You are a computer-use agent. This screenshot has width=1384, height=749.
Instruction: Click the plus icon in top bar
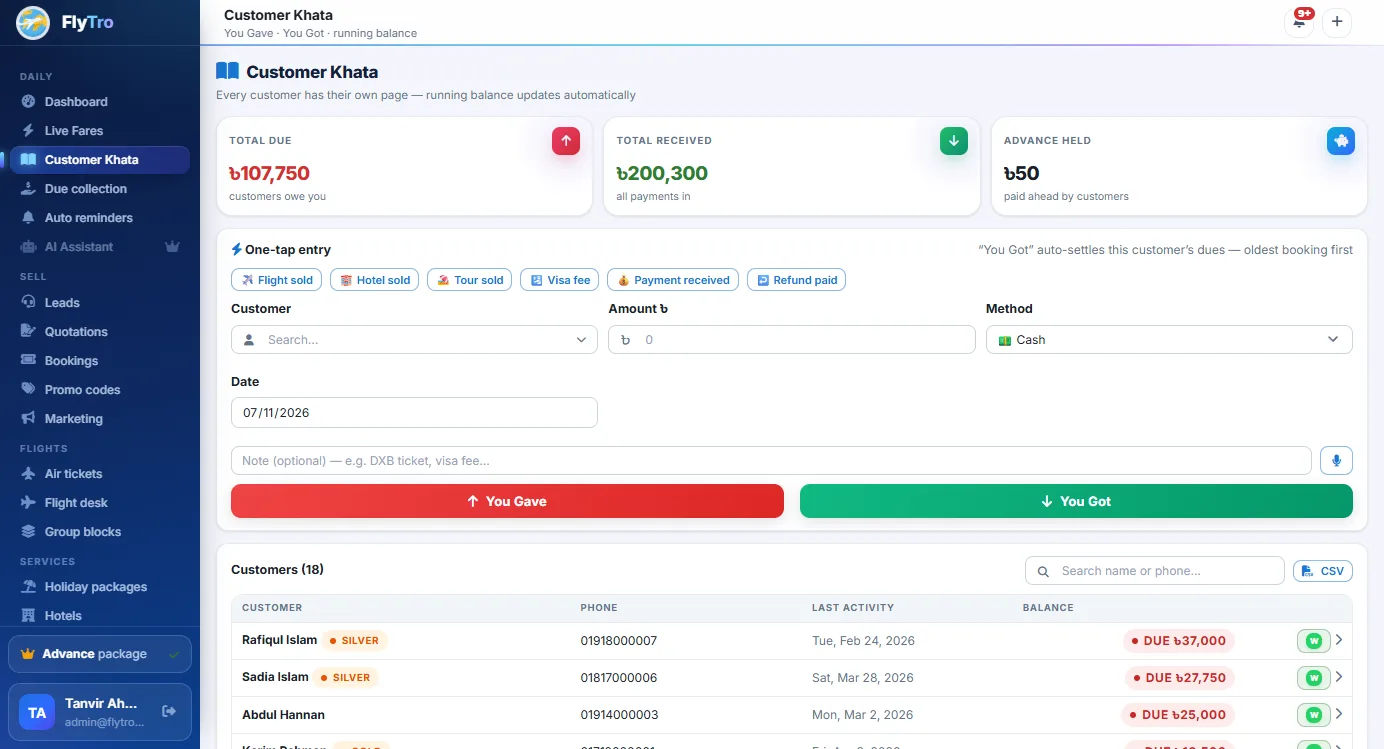[x=1337, y=22]
